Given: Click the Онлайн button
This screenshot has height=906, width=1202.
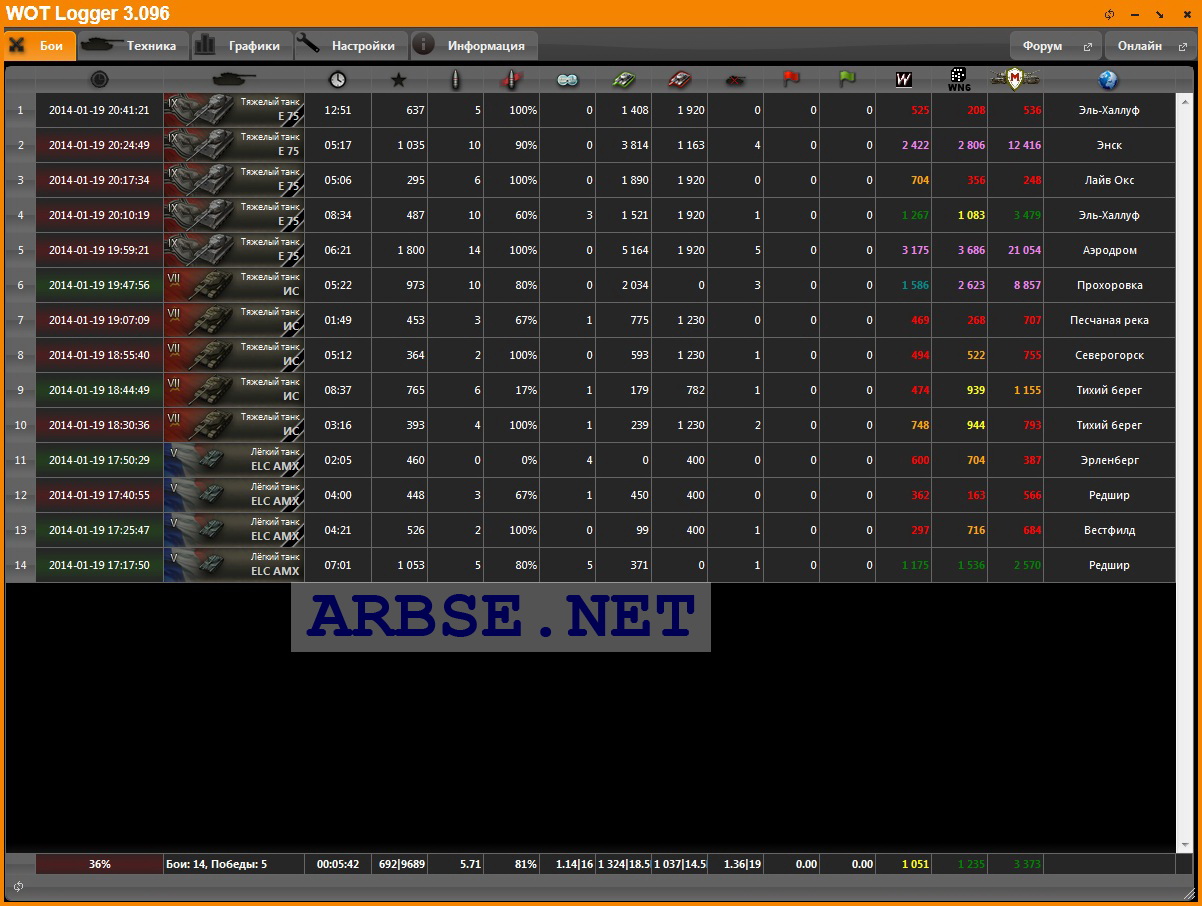Looking at the screenshot, I should pyautogui.click(x=1150, y=46).
